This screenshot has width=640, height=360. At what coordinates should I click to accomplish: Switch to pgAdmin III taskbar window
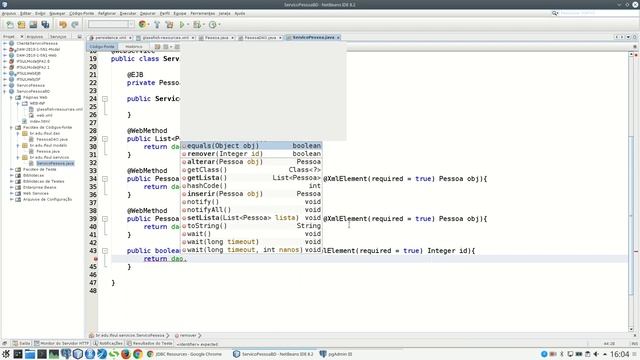tap(336, 354)
